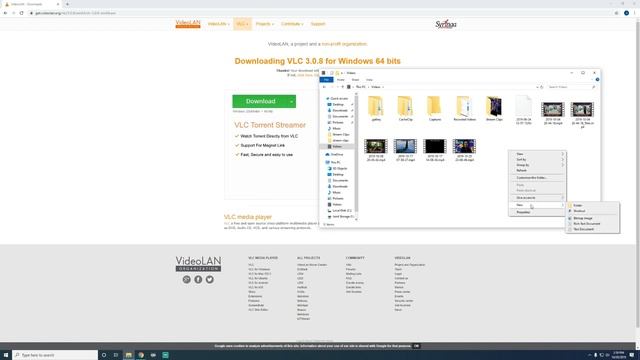Expand the Contribute navigation dropdown
Screen dimensions: 640x360
click(x=292, y=24)
